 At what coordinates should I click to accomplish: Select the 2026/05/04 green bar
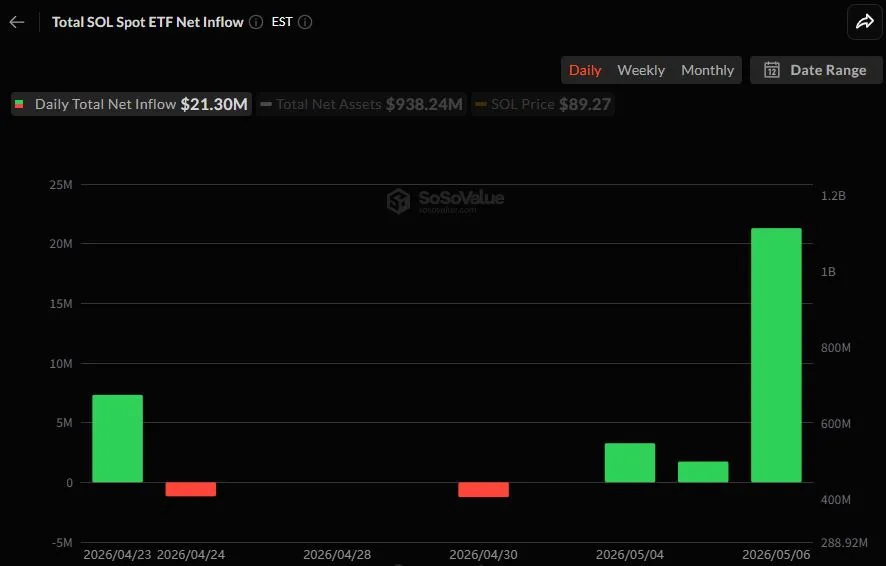point(630,463)
